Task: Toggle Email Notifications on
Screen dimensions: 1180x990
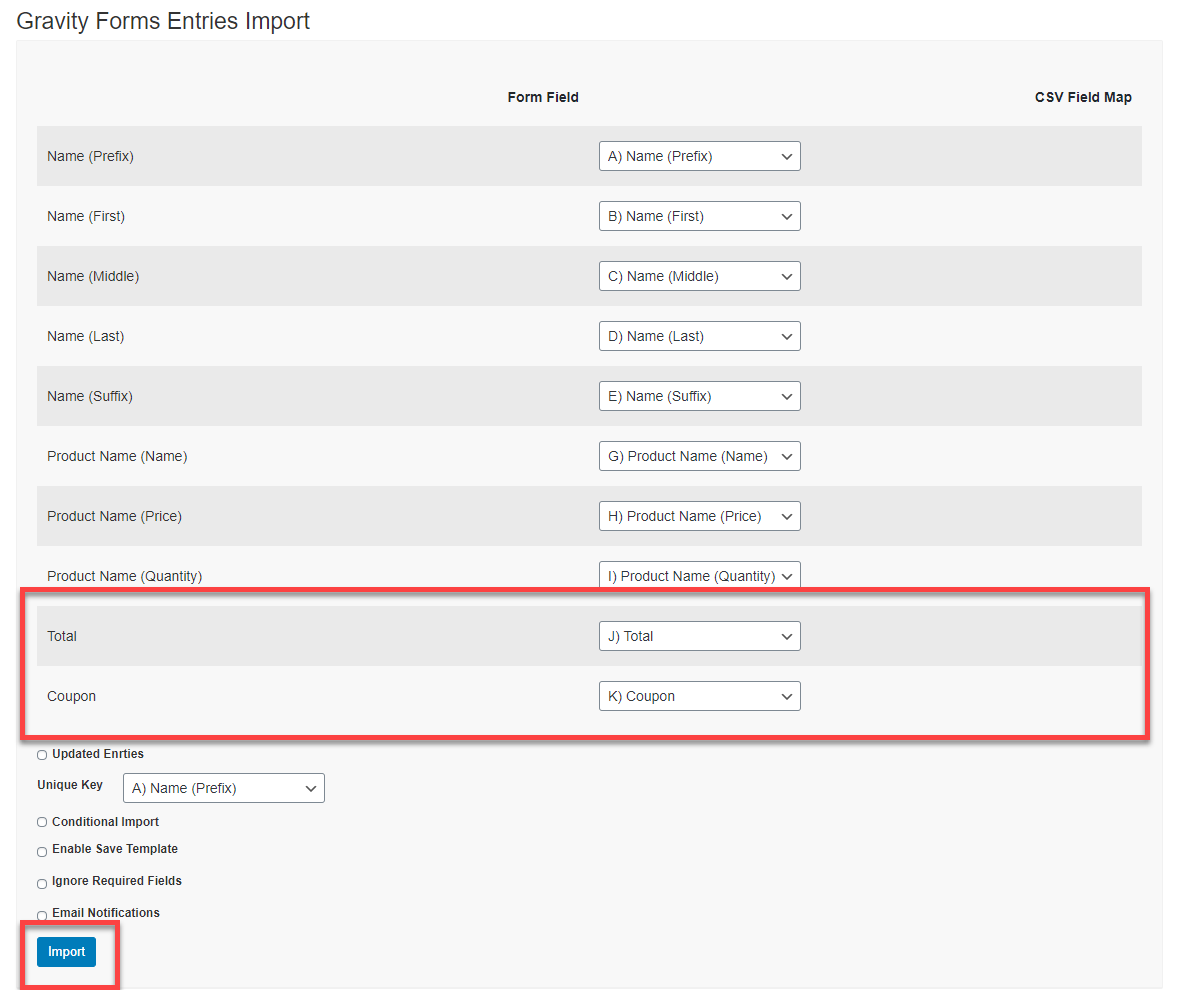Action: click(41, 915)
